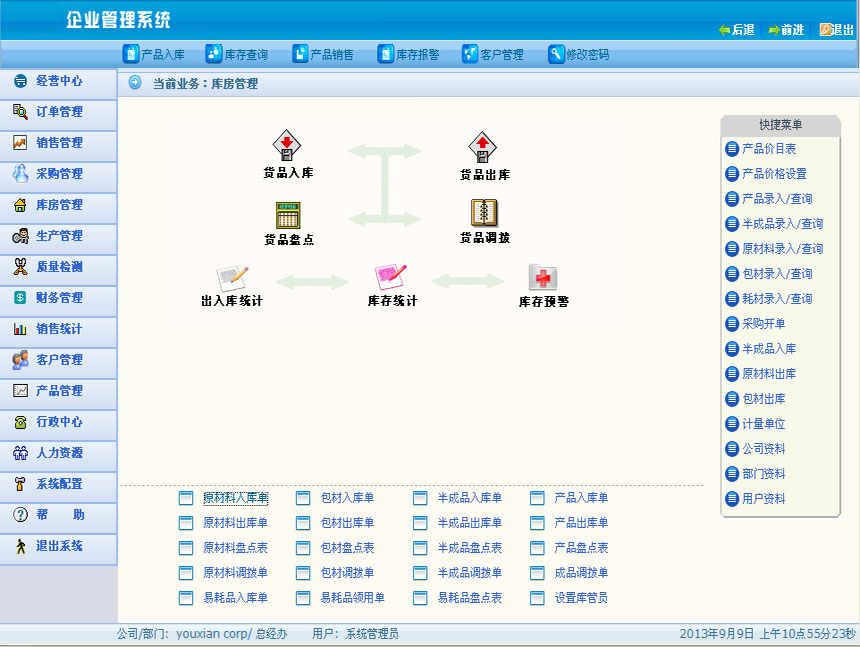
Task: Select 库房管理 in the left sidebar
Action: click(x=58, y=205)
